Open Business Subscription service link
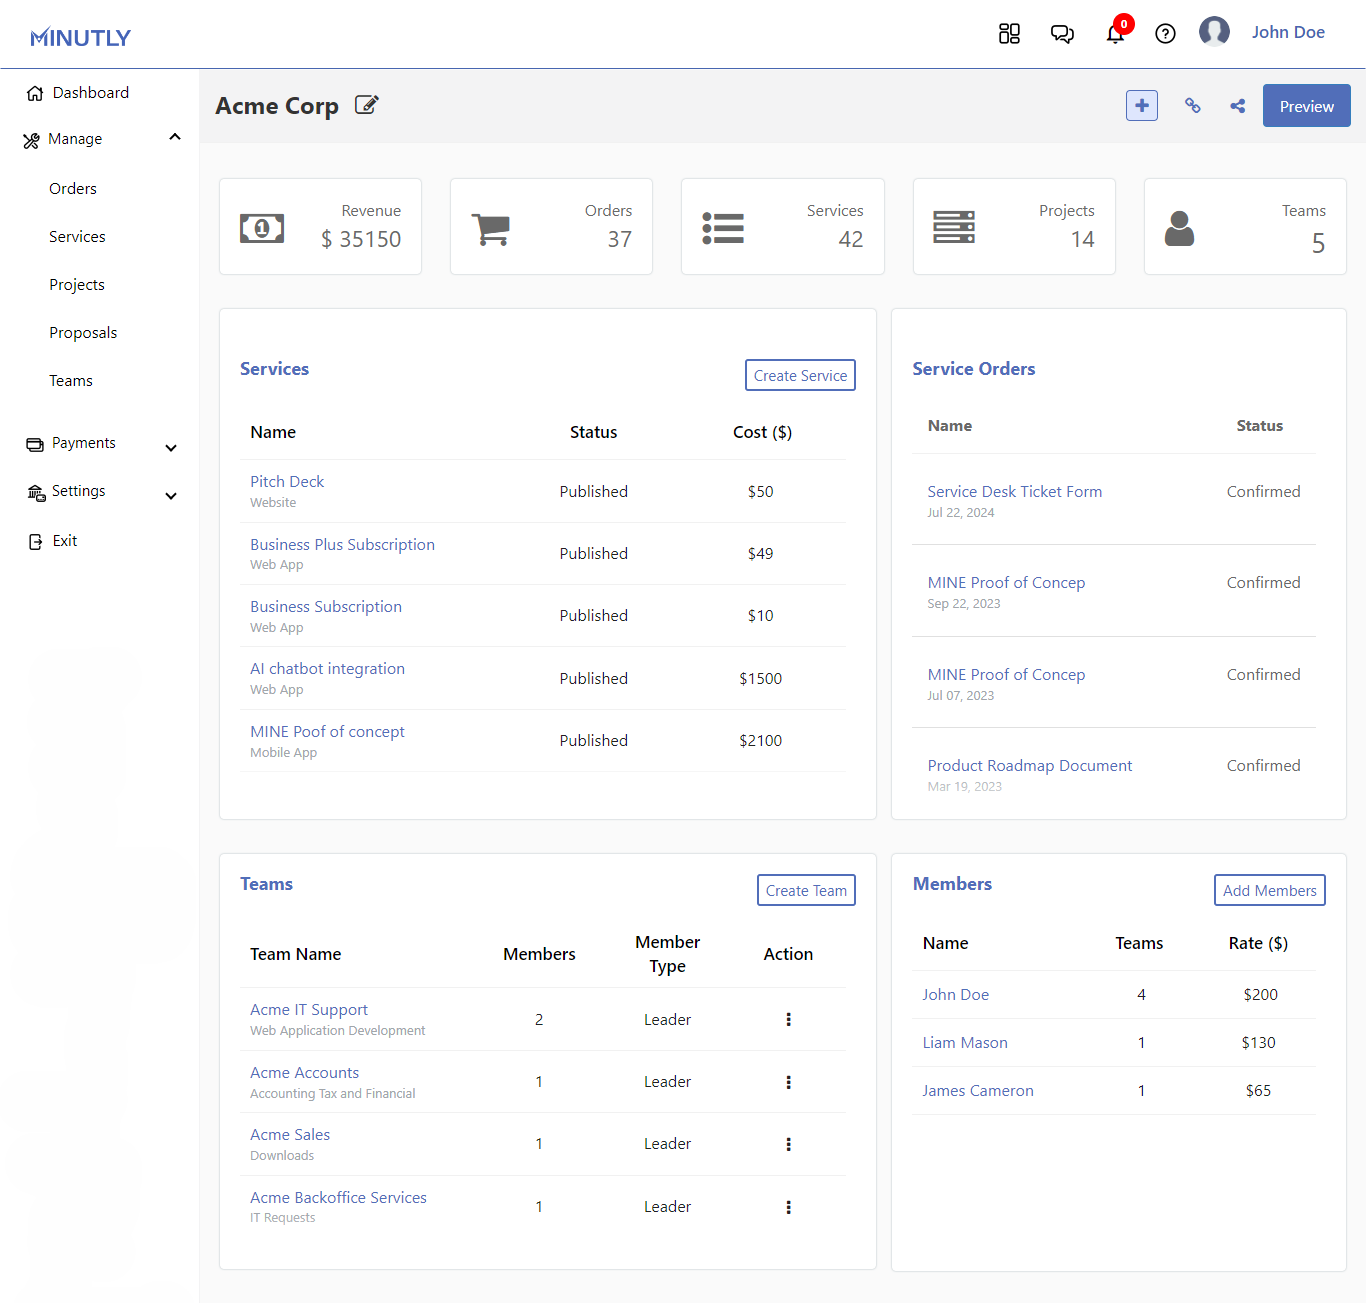 pos(326,607)
